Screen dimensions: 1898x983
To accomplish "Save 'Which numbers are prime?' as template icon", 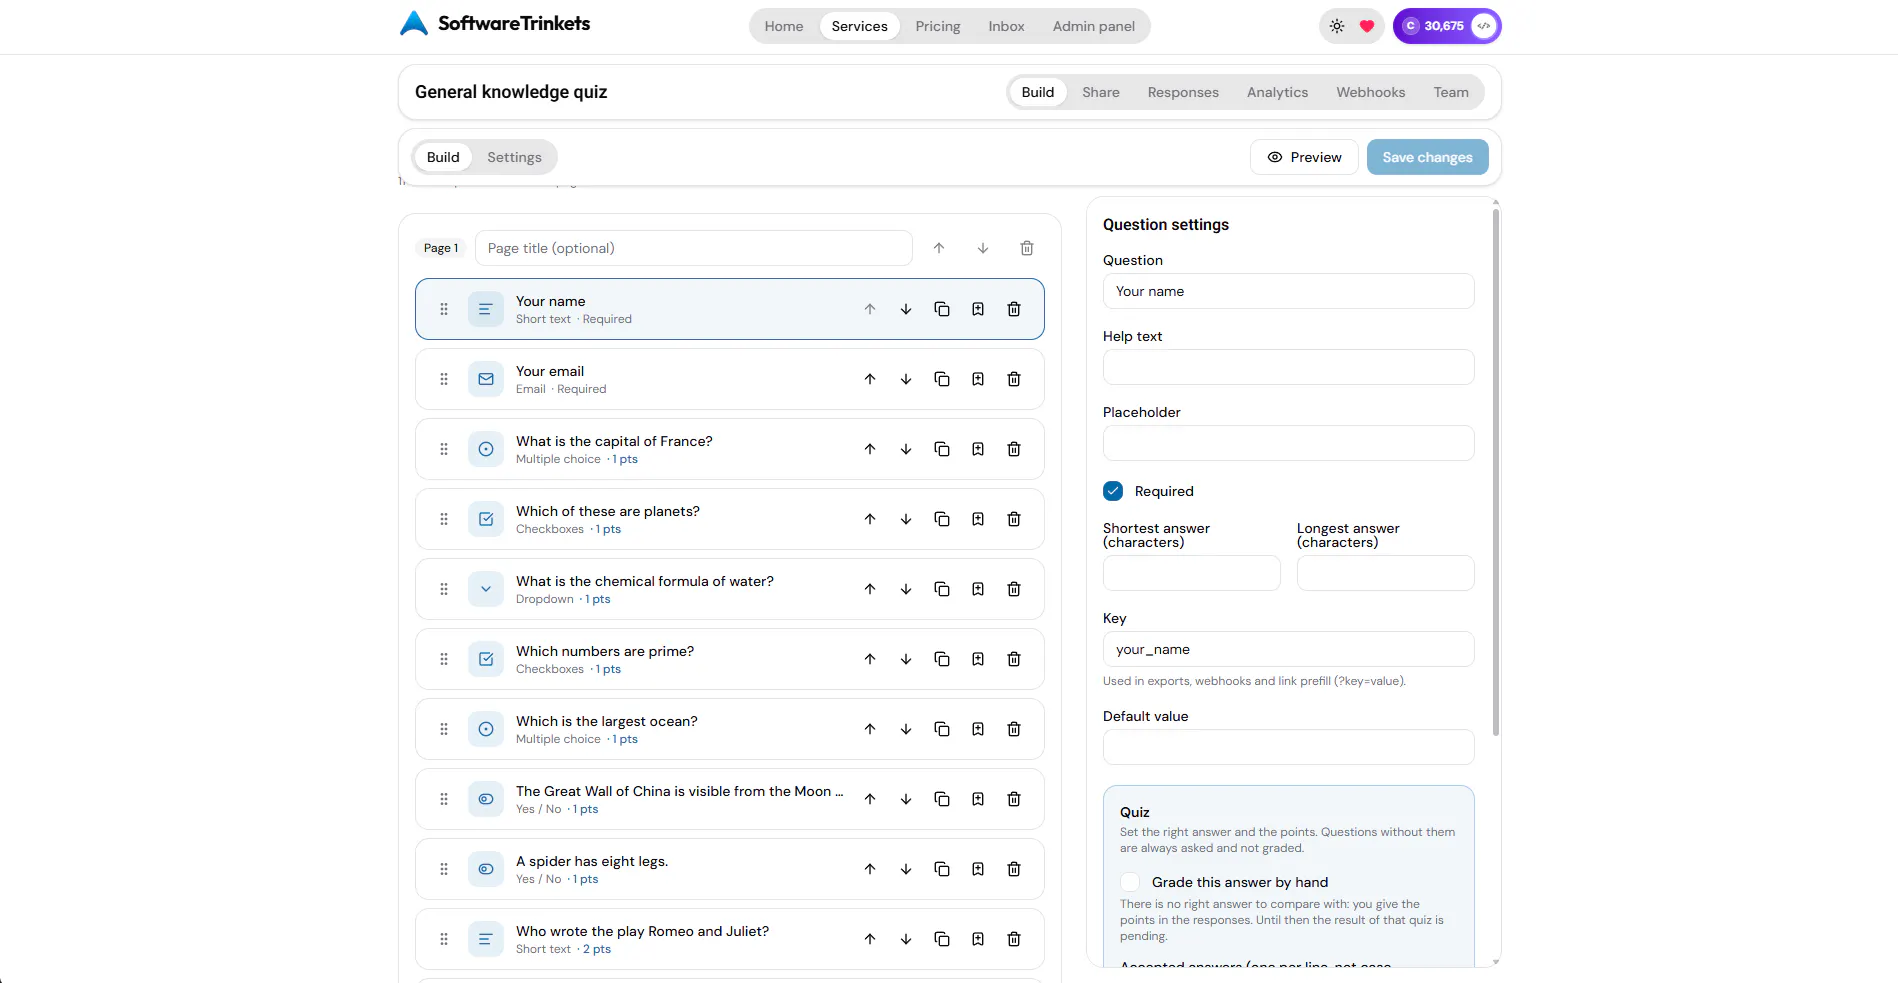I will [978, 659].
